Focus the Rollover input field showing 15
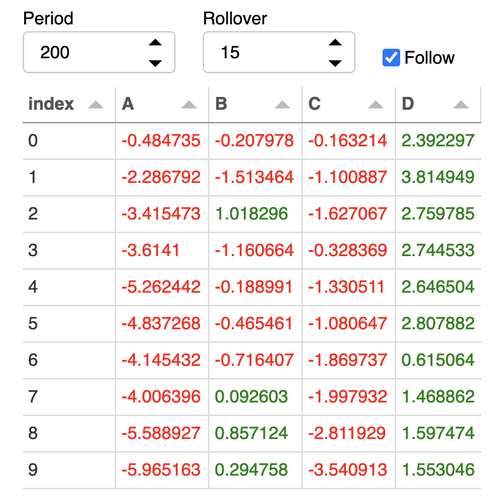Image resolution: width=500 pixels, height=500 pixels. tap(279, 52)
